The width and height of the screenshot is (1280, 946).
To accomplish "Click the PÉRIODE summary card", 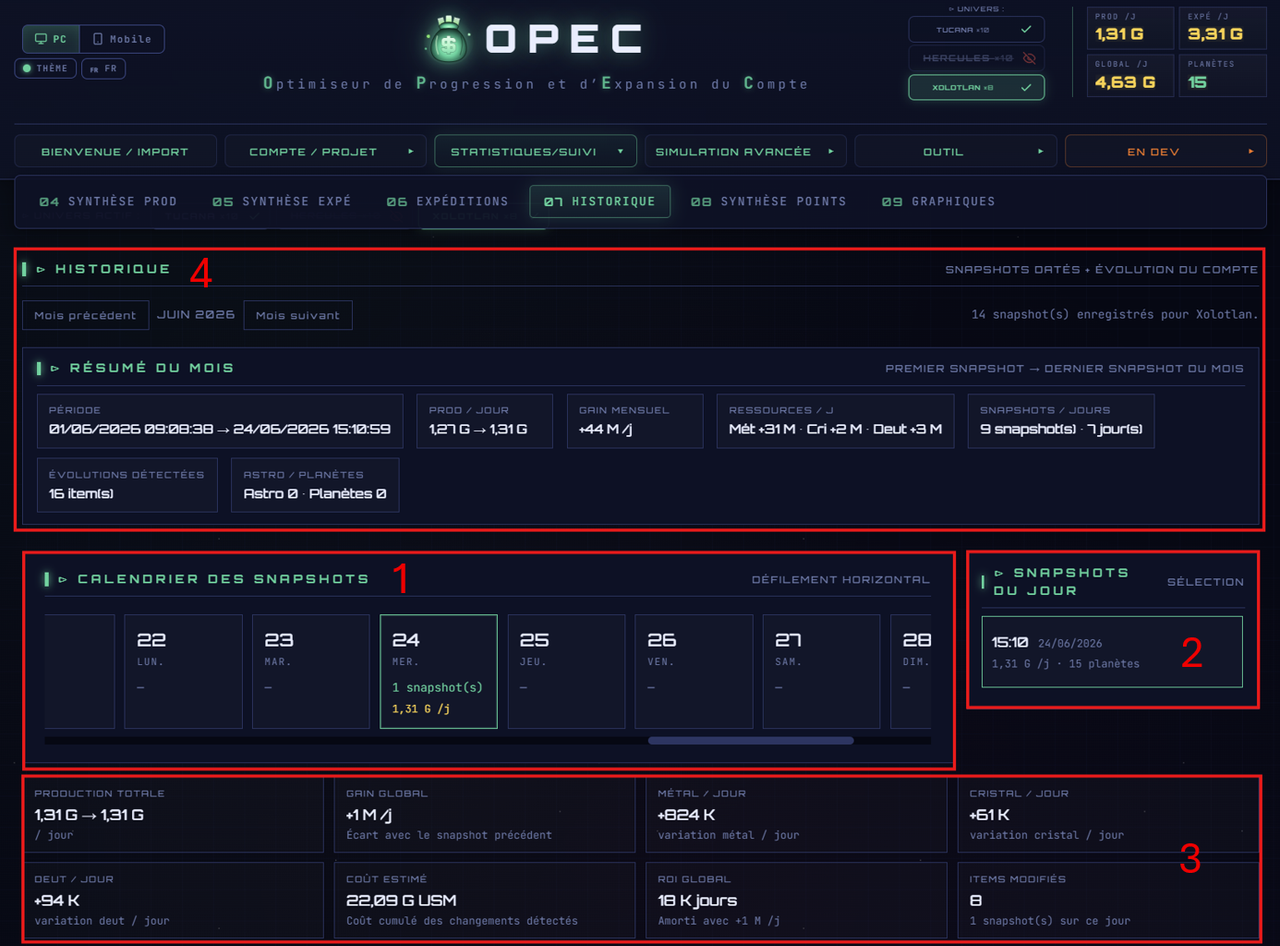I will [220, 421].
